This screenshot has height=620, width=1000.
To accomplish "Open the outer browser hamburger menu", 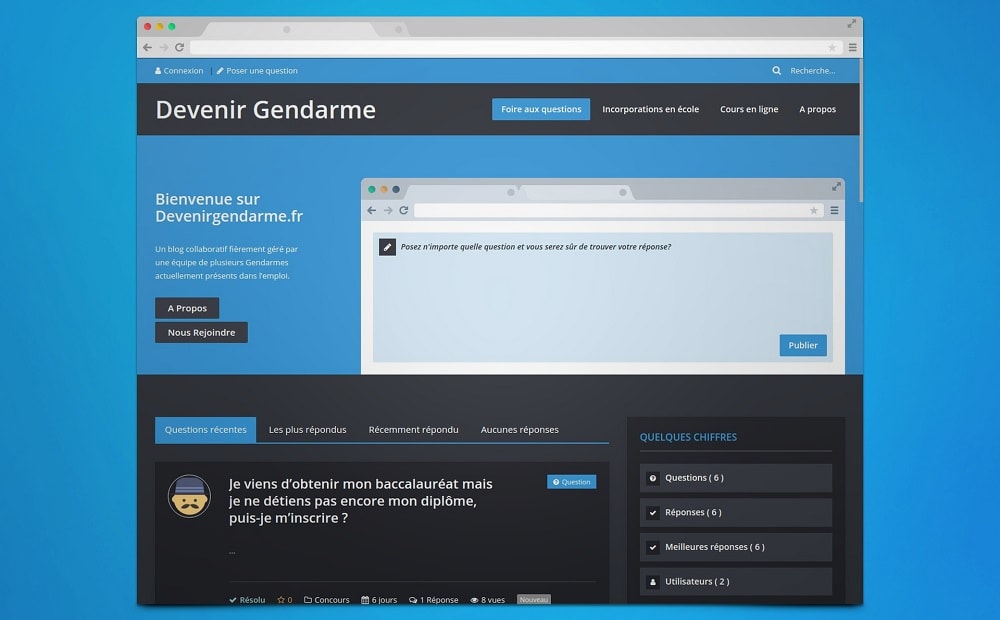I will tap(852, 47).
